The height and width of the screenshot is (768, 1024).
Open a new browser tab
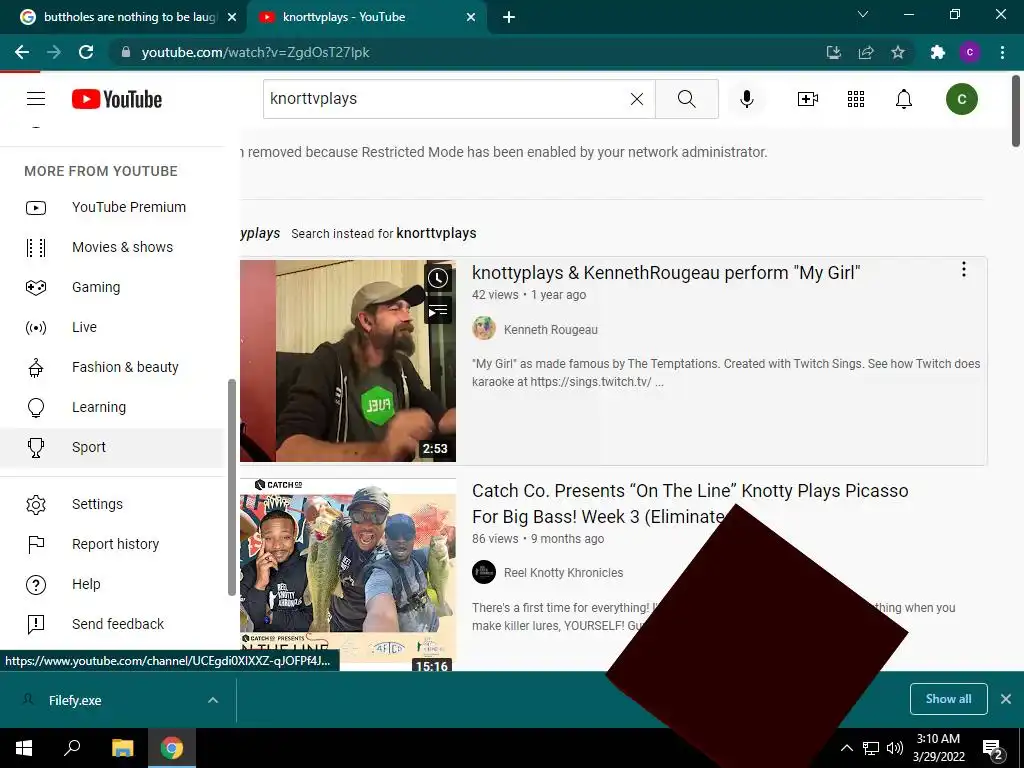509,17
